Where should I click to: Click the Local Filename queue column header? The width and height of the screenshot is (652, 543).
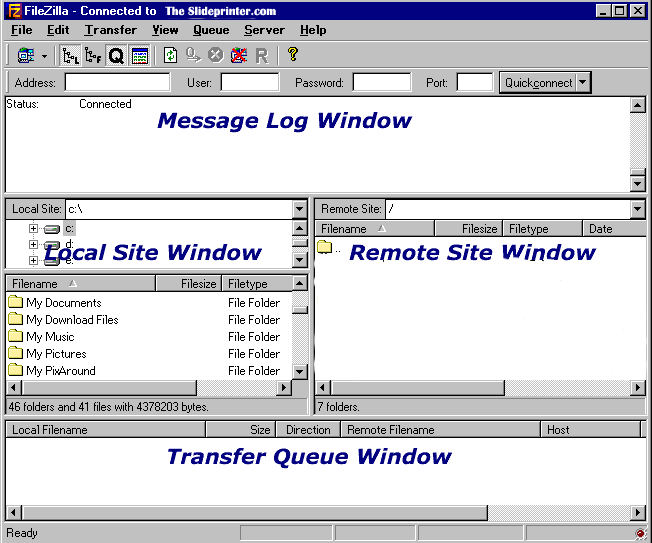pyautogui.click(x=106, y=429)
